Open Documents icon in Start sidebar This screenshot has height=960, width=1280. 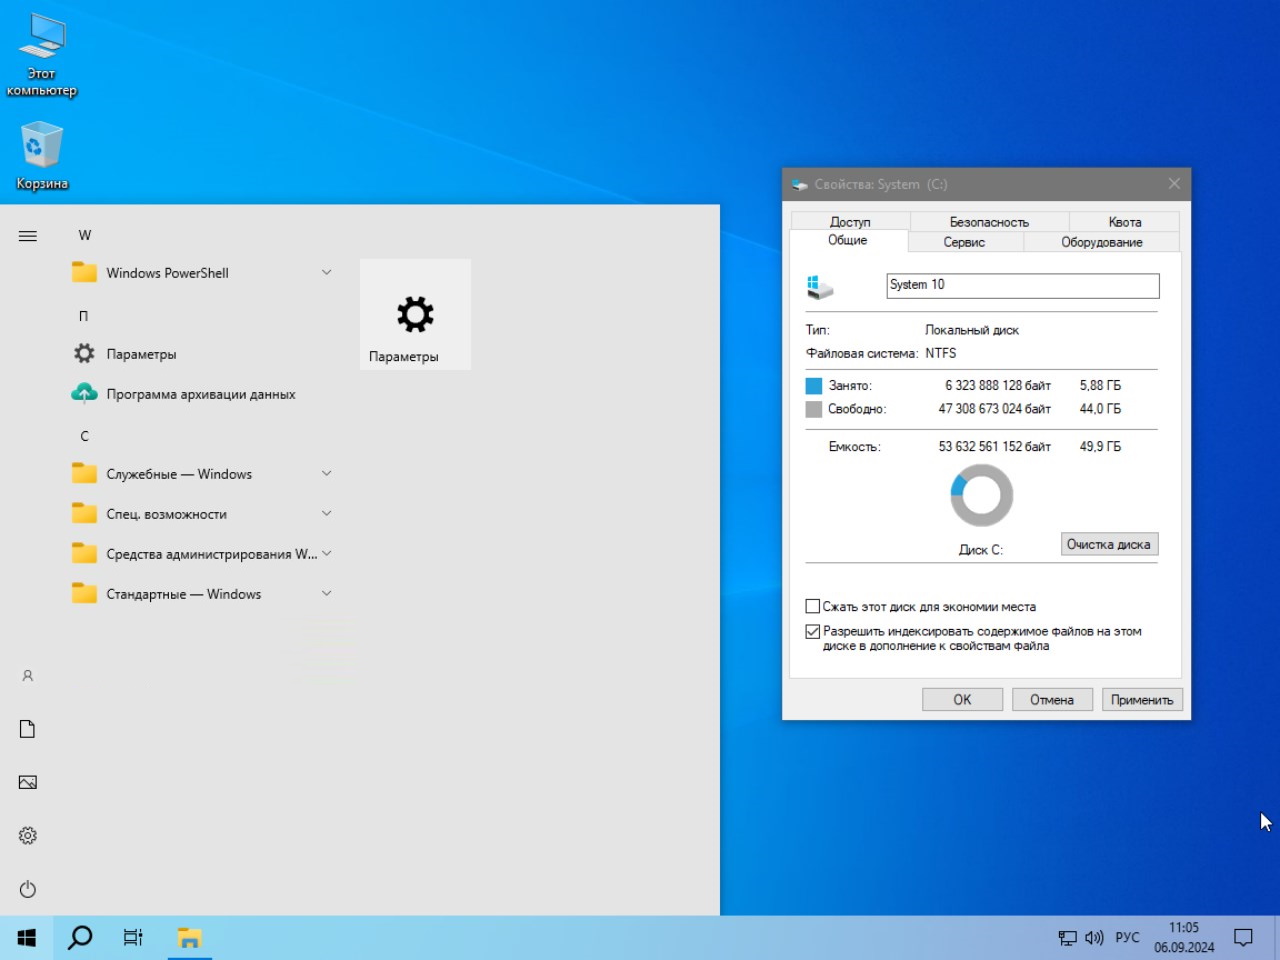28,729
